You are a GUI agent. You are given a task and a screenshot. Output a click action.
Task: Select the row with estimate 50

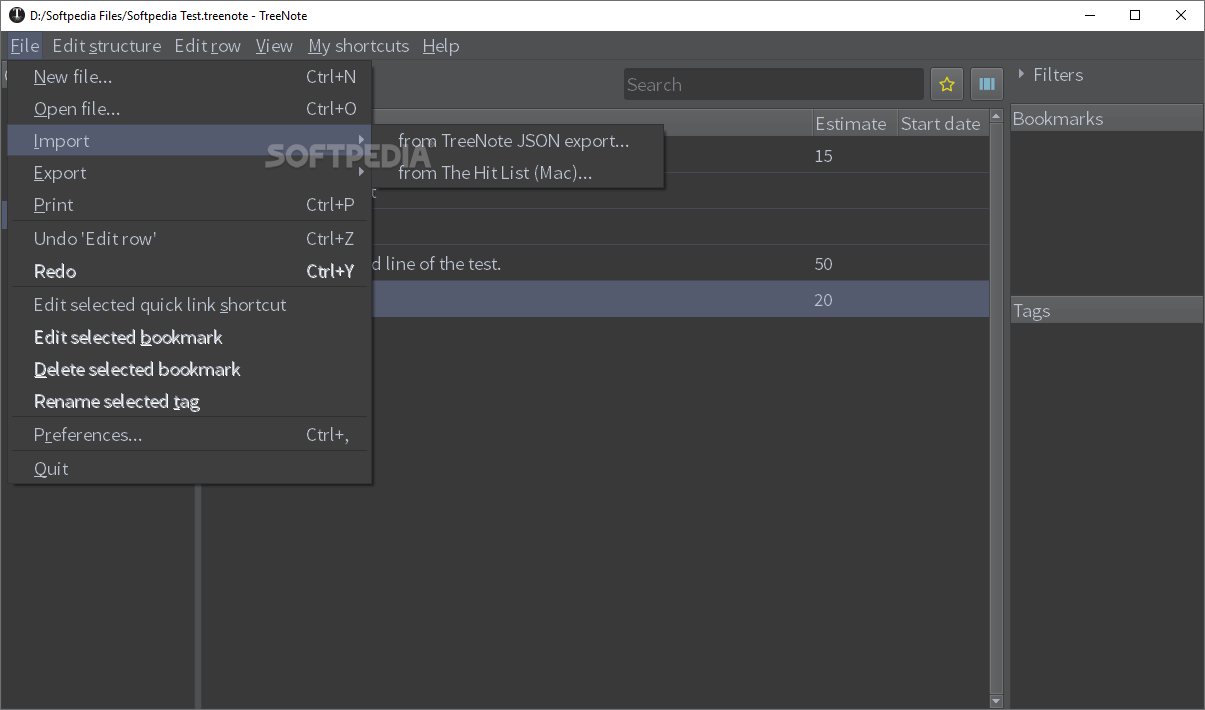[680, 264]
